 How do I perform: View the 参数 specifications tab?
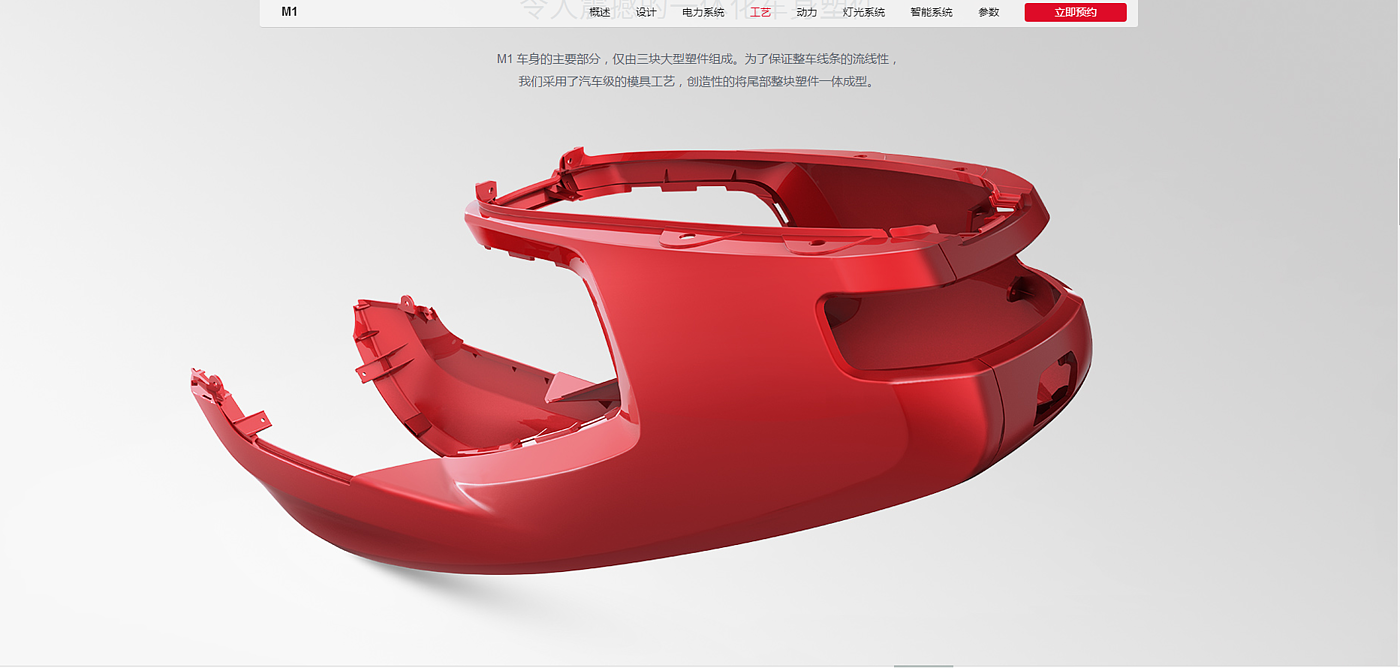click(988, 12)
